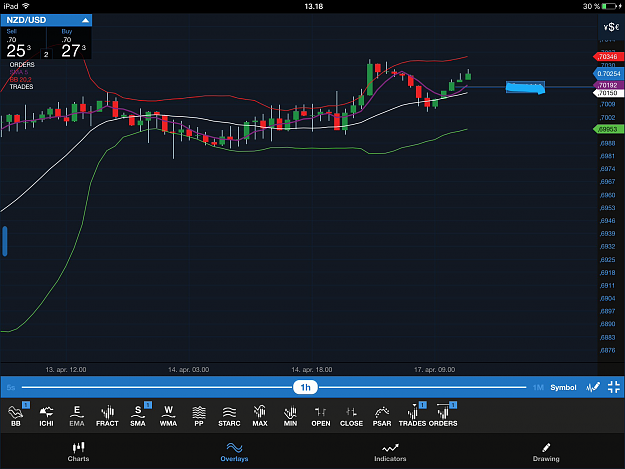Click the 14. apr. 03.00 time label

[189, 370]
